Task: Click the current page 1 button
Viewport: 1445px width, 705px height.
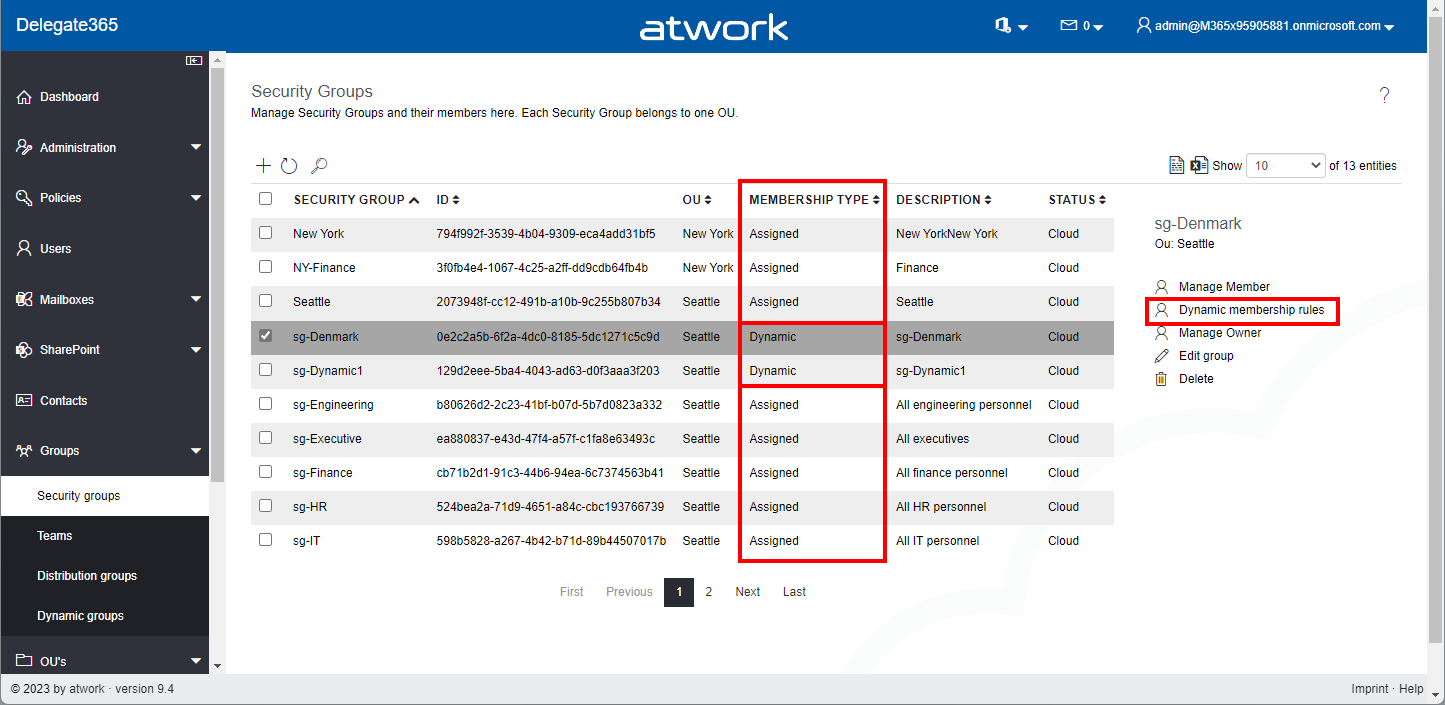Action: click(679, 592)
